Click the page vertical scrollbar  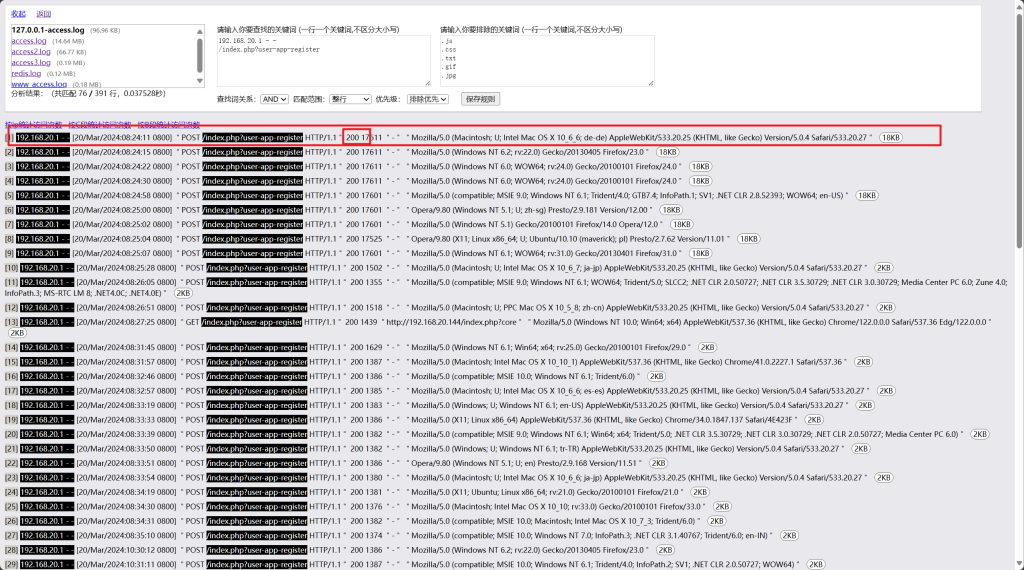coord(1018,300)
